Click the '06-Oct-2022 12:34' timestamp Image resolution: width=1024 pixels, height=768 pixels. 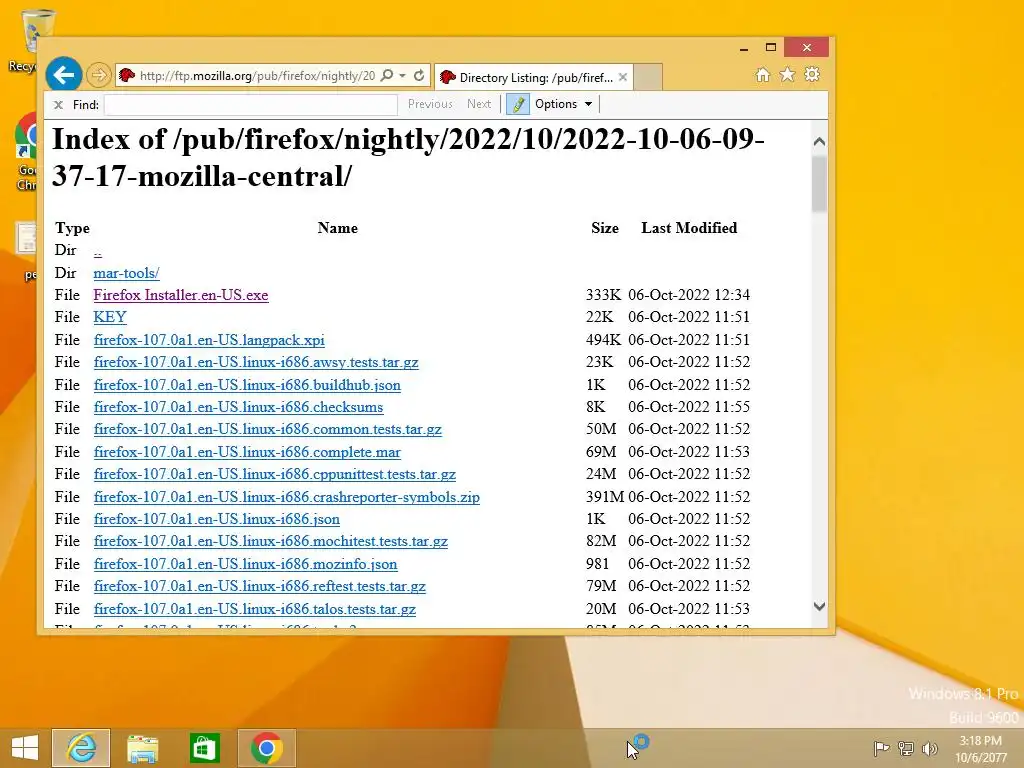coord(689,295)
